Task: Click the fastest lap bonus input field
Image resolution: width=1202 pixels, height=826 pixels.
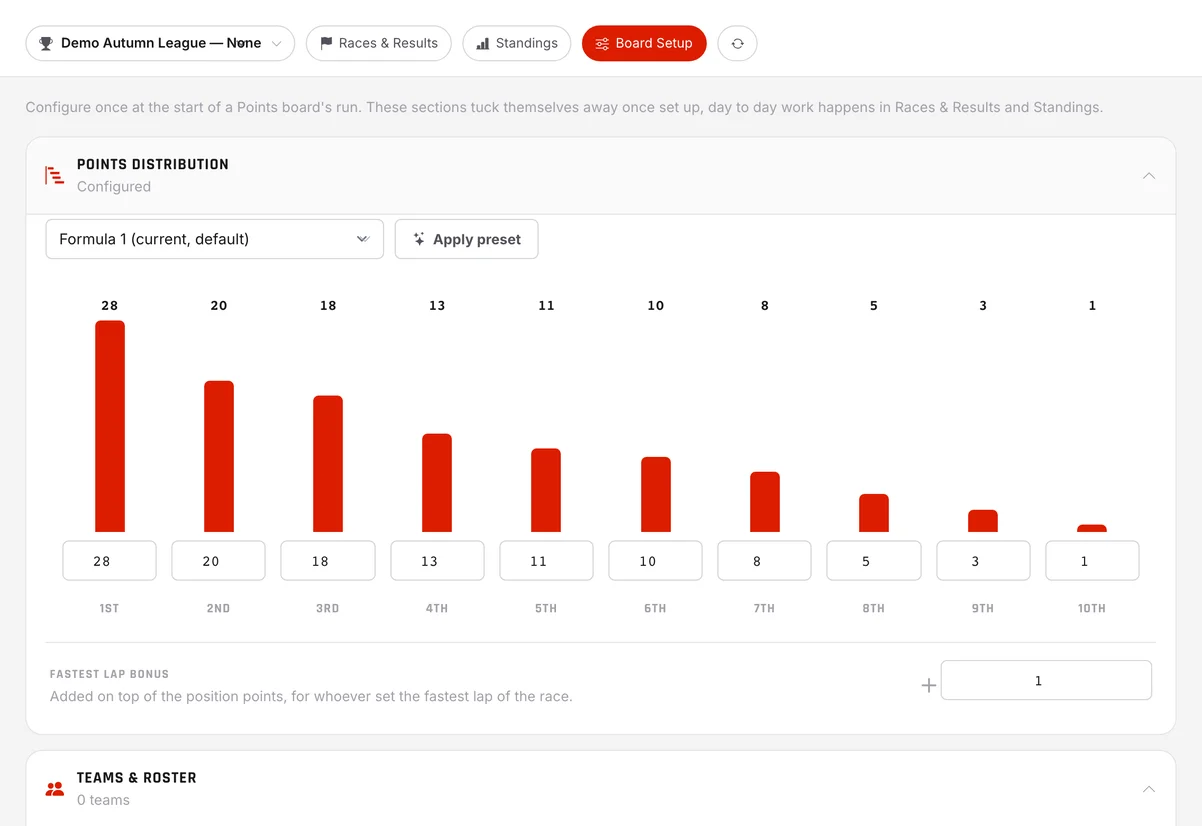Action: tap(1046, 680)
